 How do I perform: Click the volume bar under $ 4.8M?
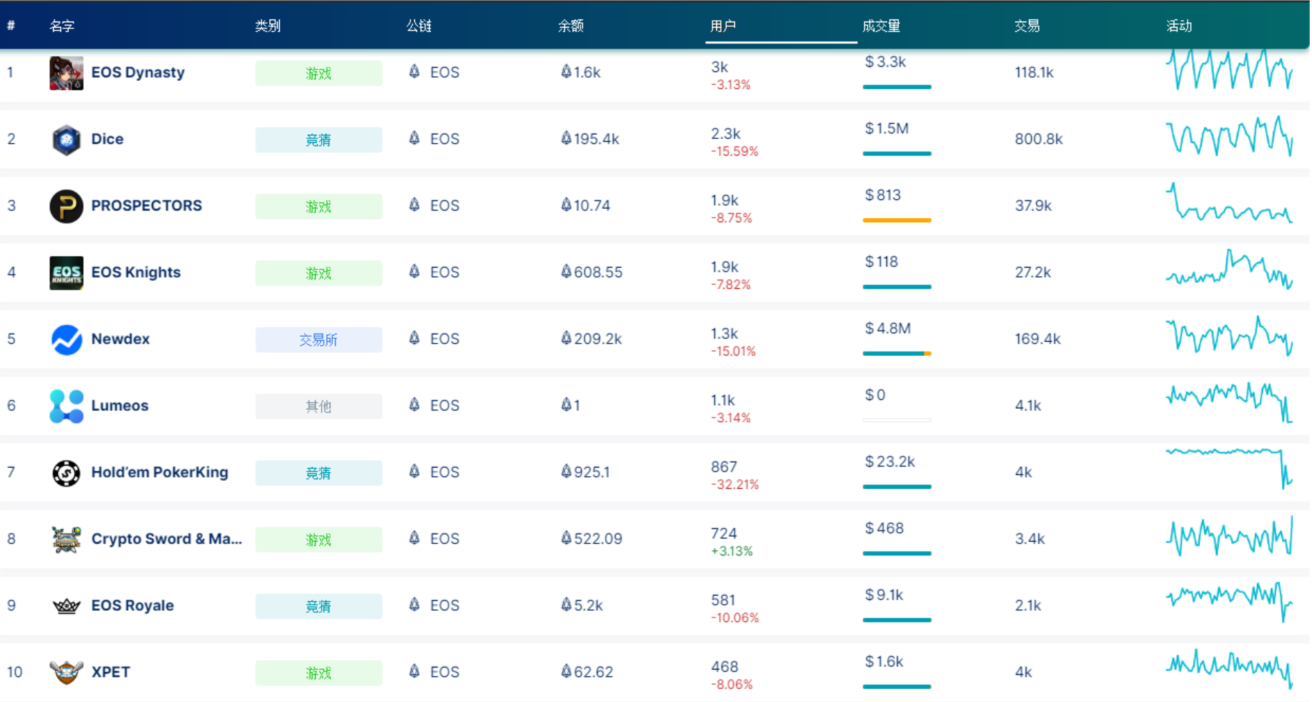pos(897,353)
